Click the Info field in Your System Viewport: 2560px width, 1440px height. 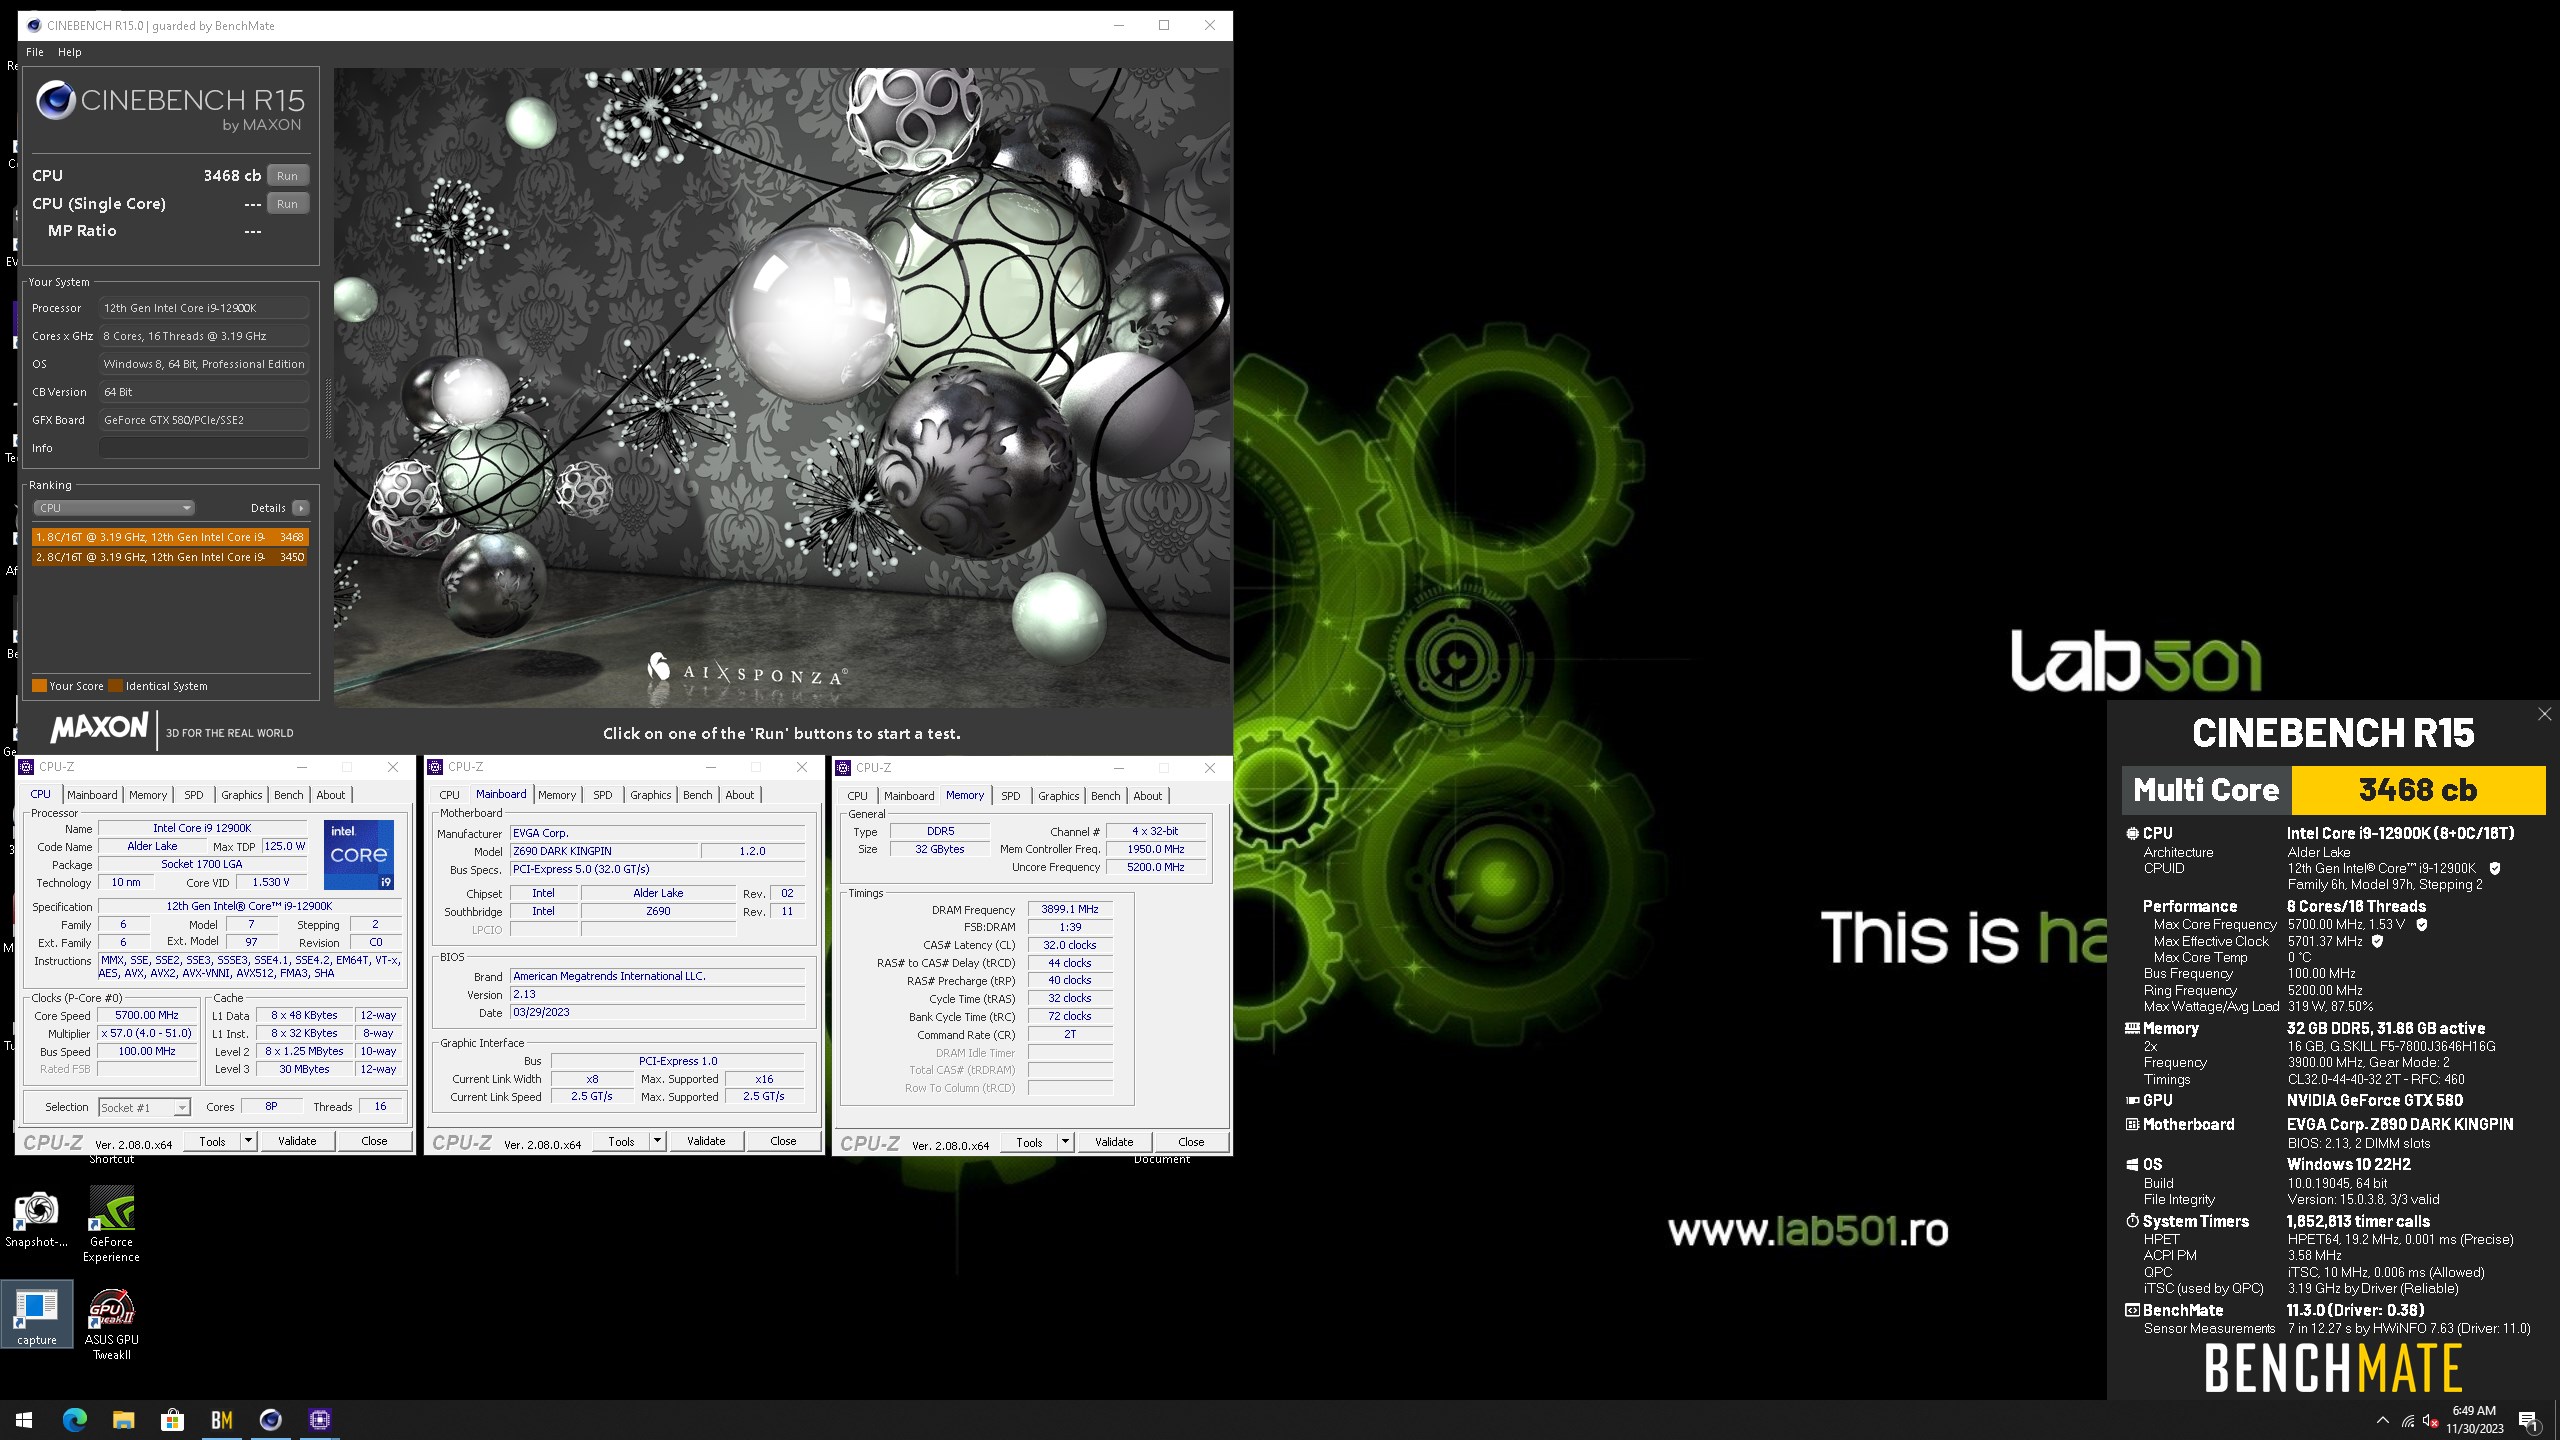click(203, 448)
